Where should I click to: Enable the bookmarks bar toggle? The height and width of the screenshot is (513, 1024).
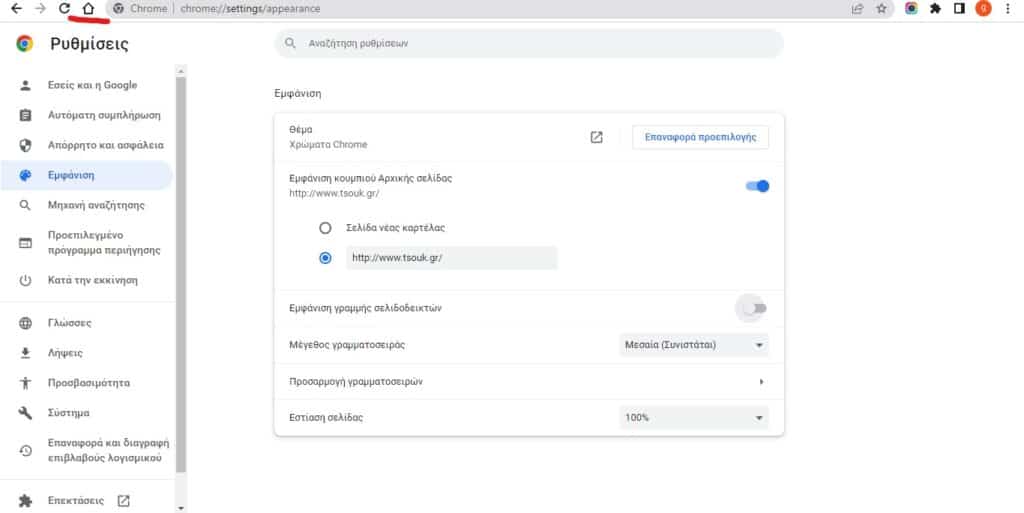pyautogui.click(x=755, y=308)
